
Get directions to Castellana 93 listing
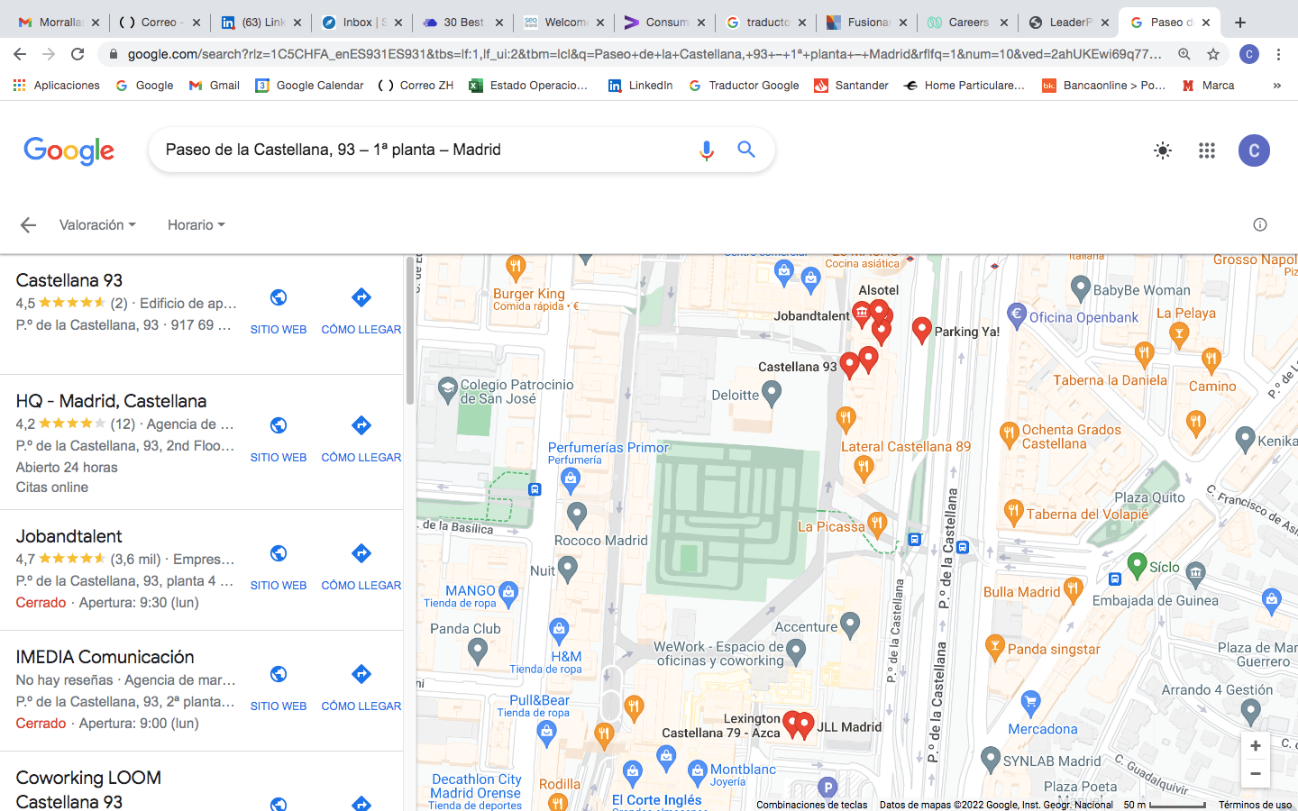[361, 297]
